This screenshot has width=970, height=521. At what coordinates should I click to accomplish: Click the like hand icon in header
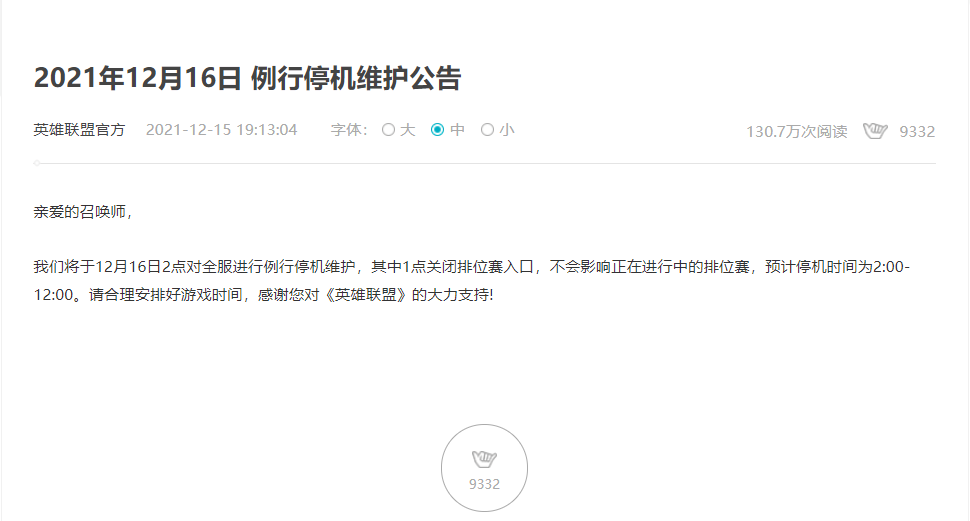[x=875, y=131]
